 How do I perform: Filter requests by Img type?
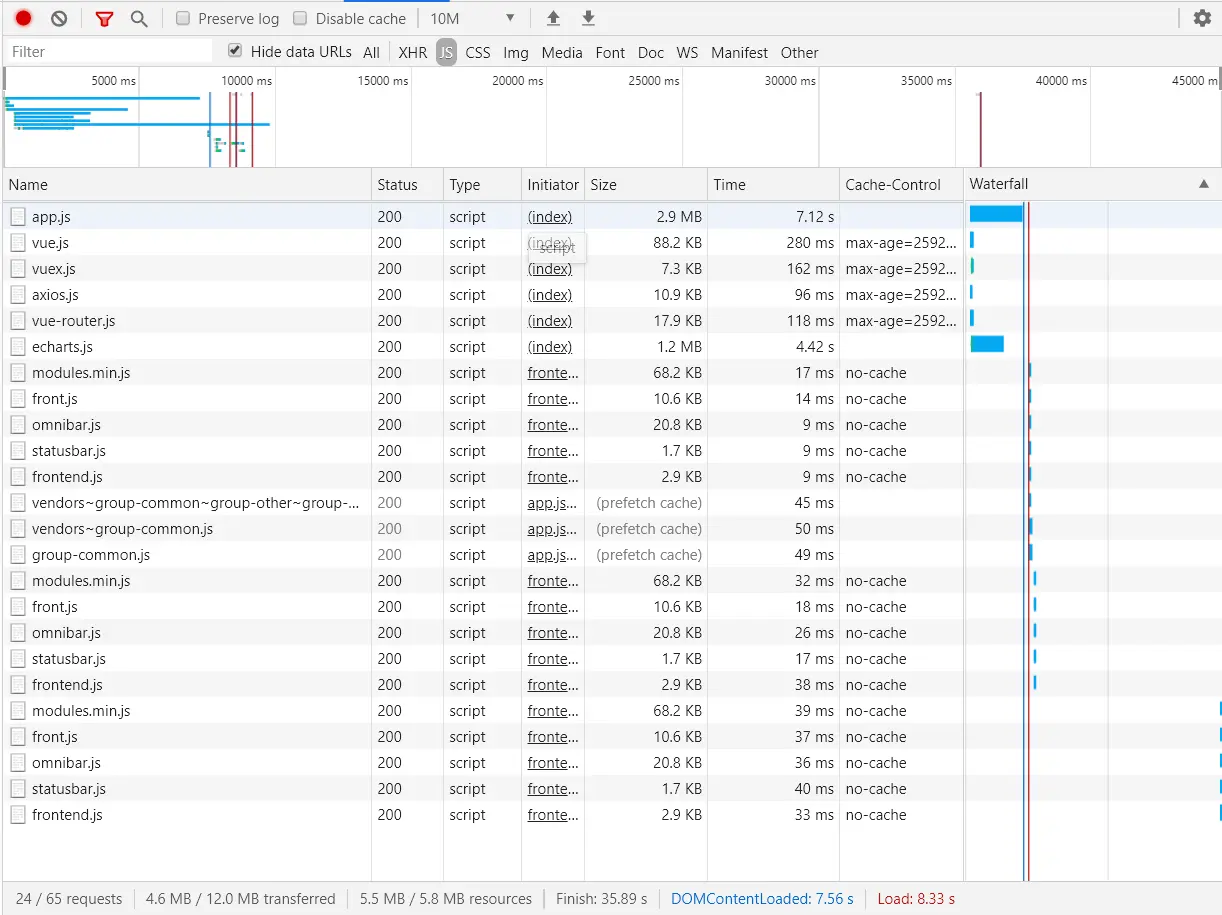[516, 52]
